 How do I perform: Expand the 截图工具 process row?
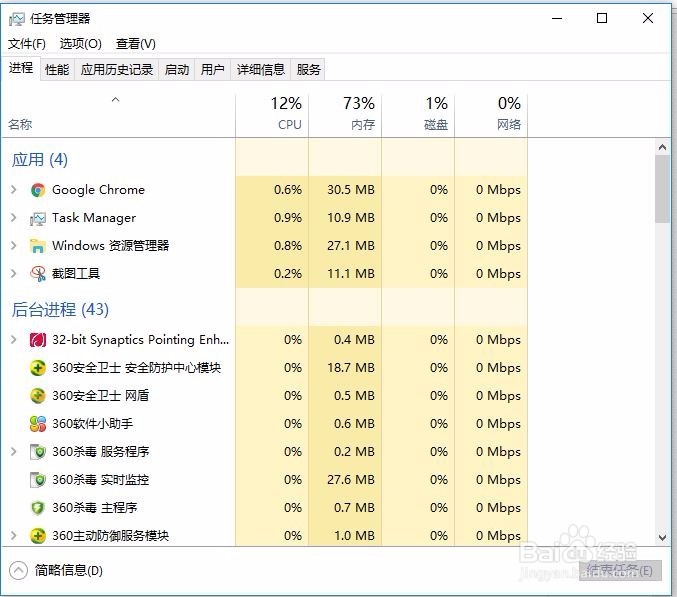[x=13, y=273]
